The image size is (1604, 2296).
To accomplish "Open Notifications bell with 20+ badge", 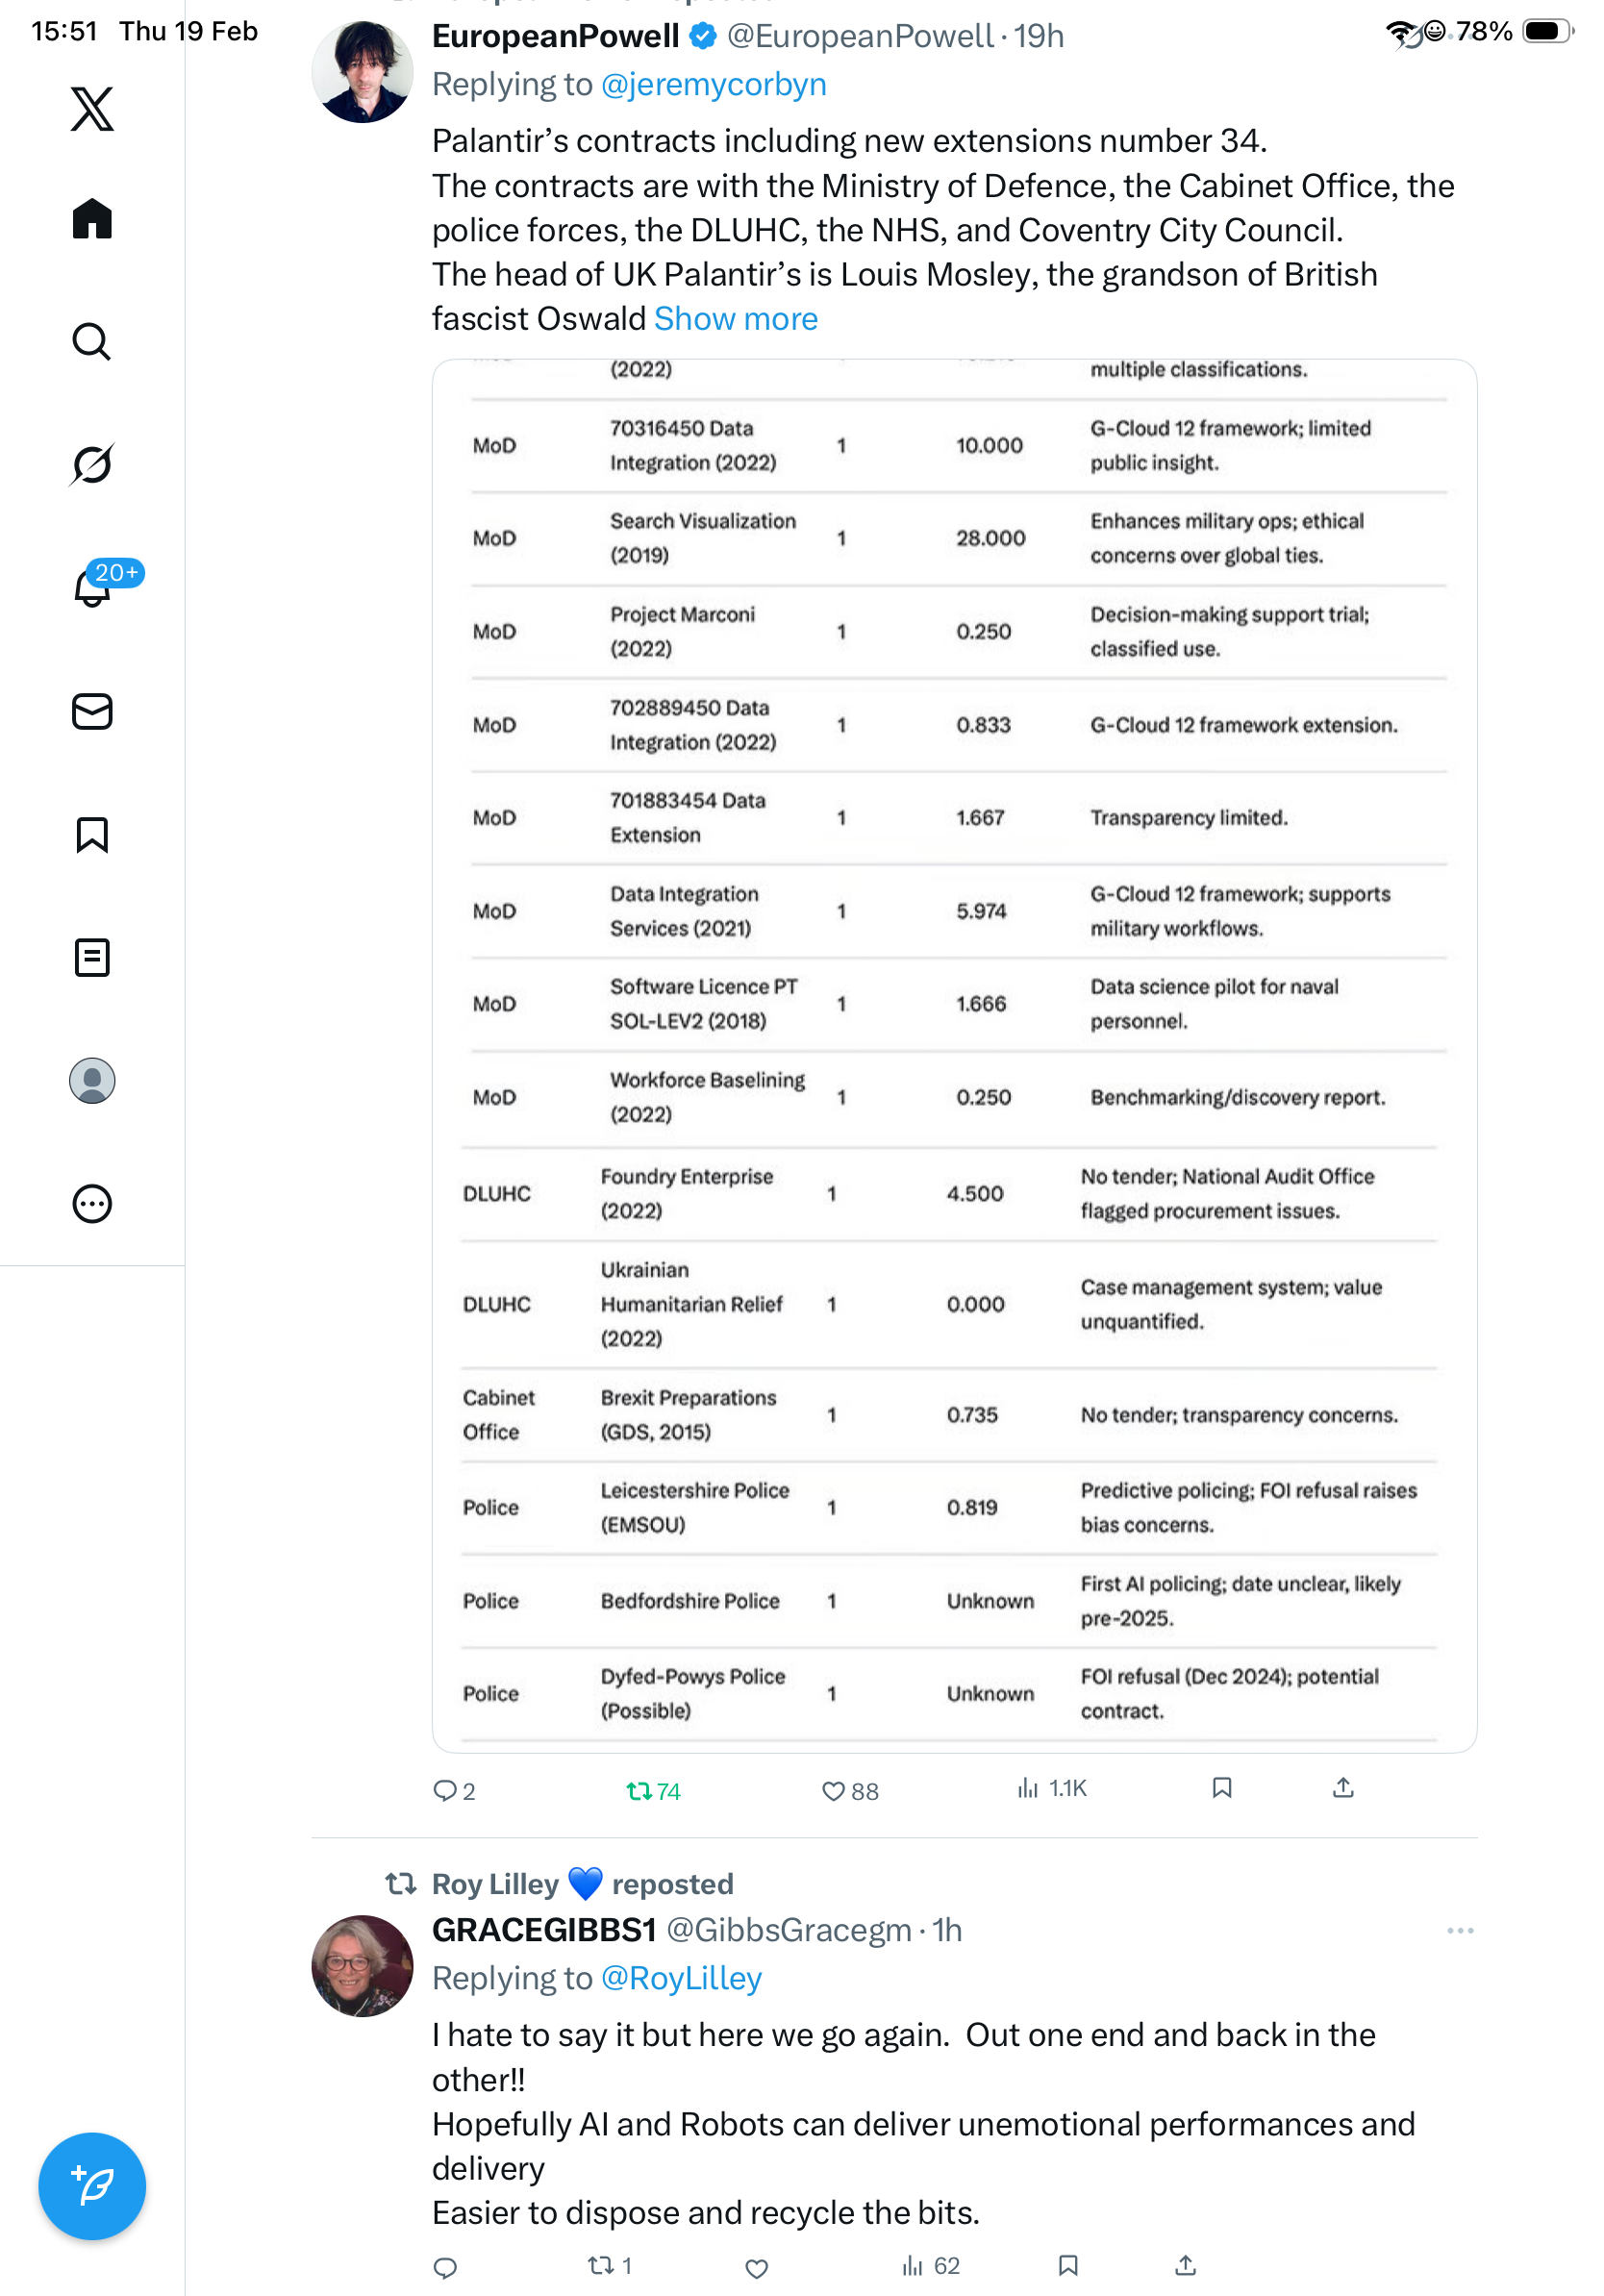I will click(93, 588).
